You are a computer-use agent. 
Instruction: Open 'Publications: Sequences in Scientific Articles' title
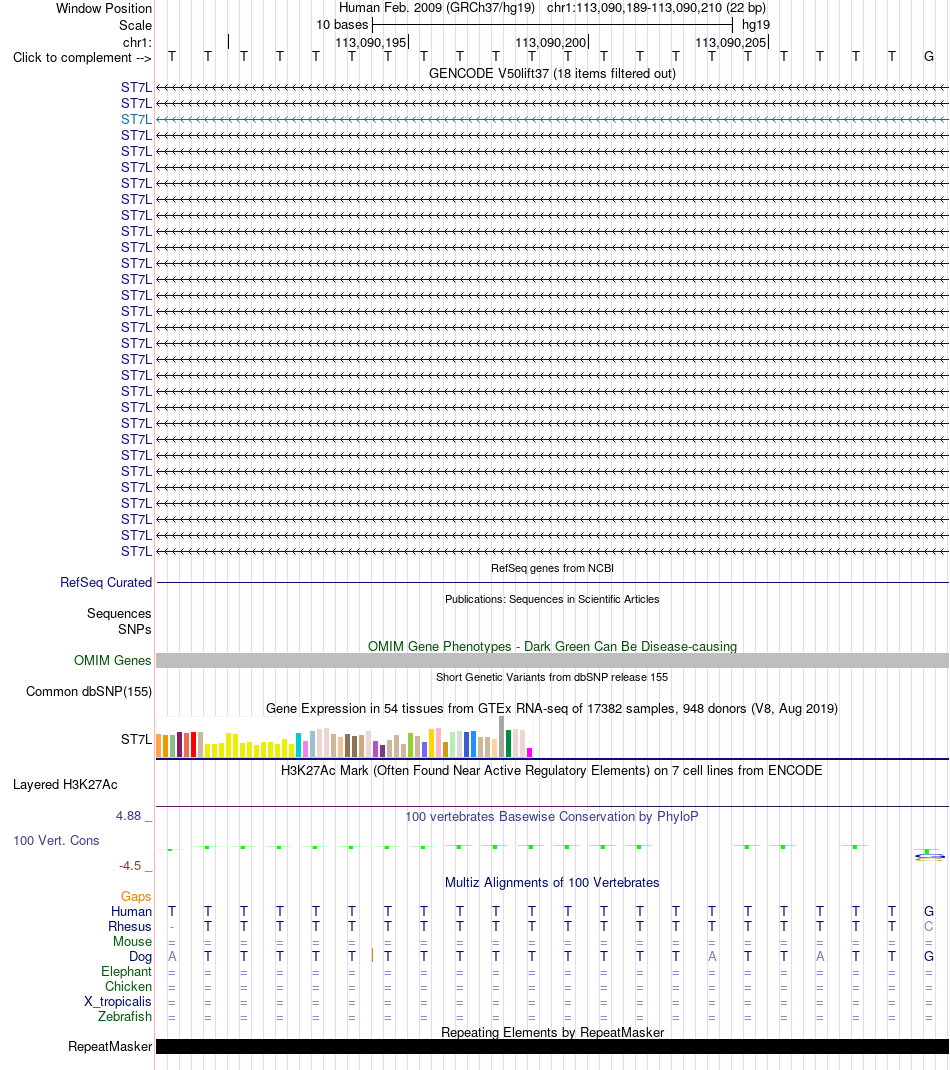[552, 599]
